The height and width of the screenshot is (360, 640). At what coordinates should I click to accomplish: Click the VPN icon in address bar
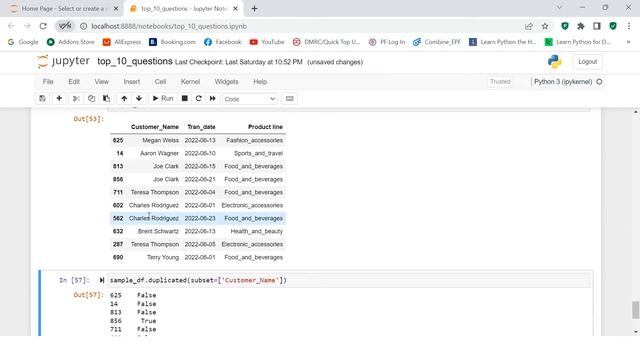point(64,26)
